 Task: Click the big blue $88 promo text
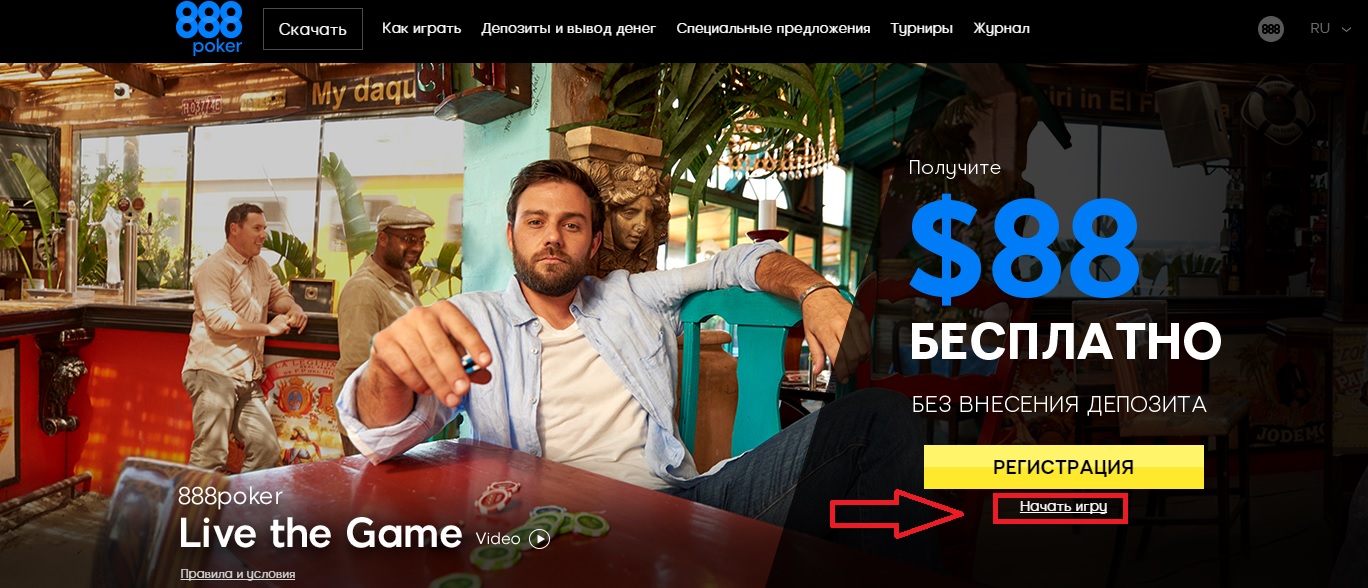click(x=1025, y=249)
